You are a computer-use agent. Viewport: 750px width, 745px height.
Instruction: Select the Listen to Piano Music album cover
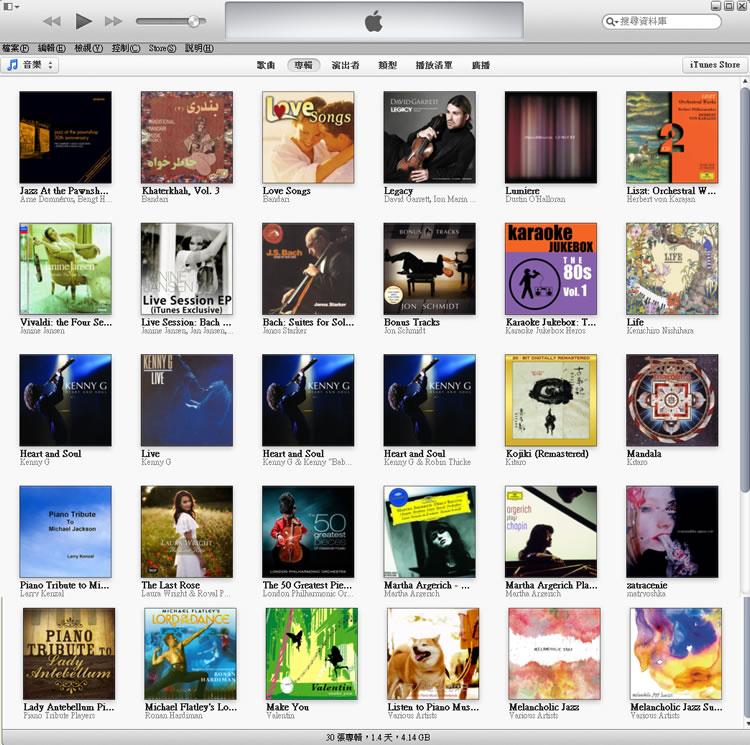[433, 654]
